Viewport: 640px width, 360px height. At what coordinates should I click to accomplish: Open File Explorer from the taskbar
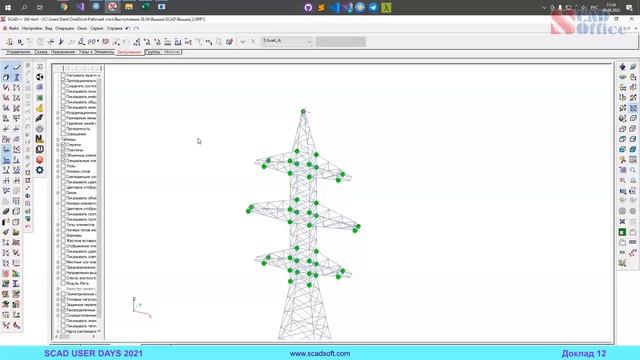(x=129, y=7)
